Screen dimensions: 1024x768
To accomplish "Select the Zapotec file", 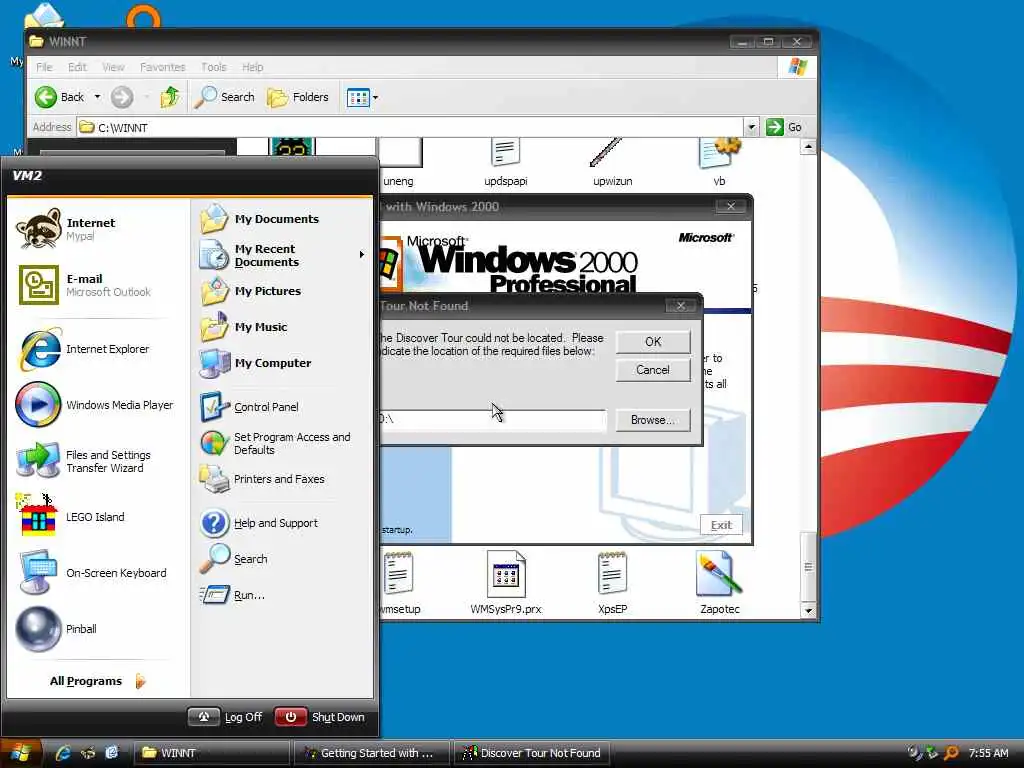I will tap(720, 583).
